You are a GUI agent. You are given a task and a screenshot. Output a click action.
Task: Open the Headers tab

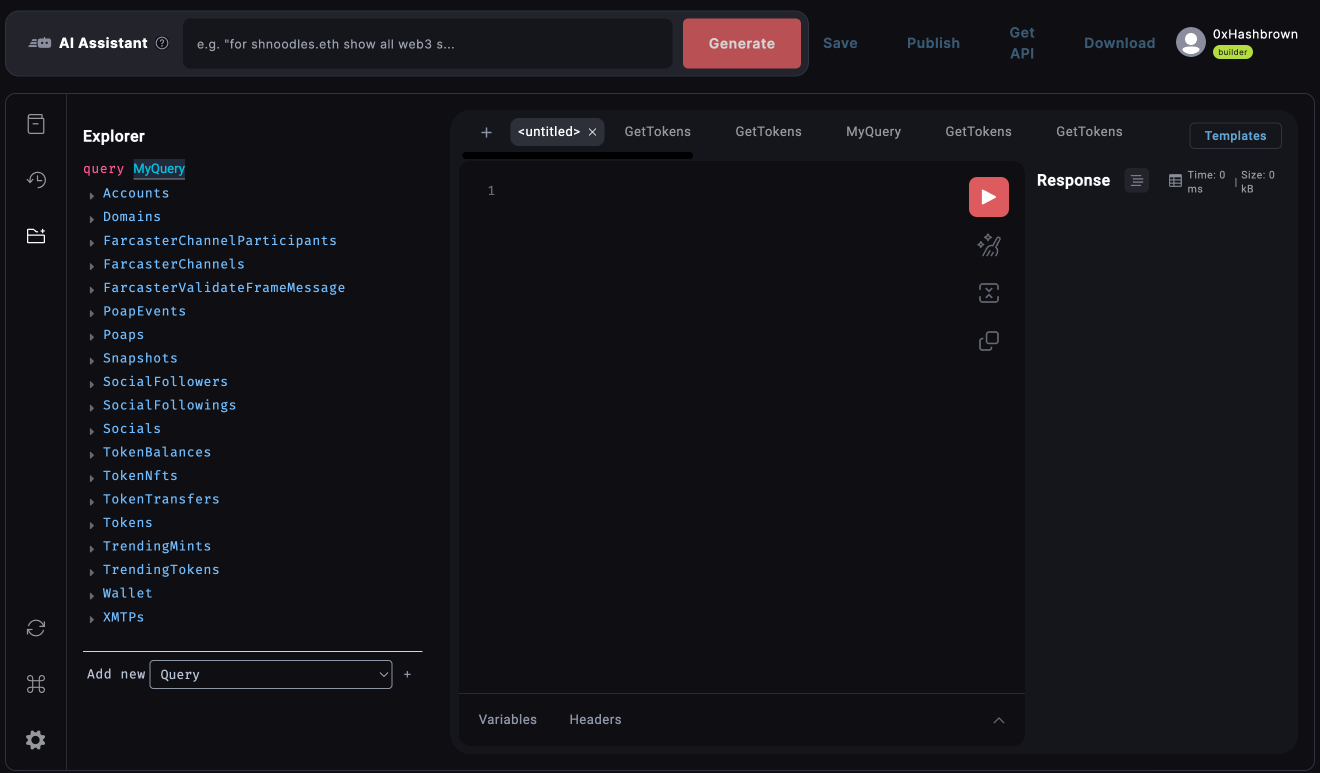tap(595, 720)
